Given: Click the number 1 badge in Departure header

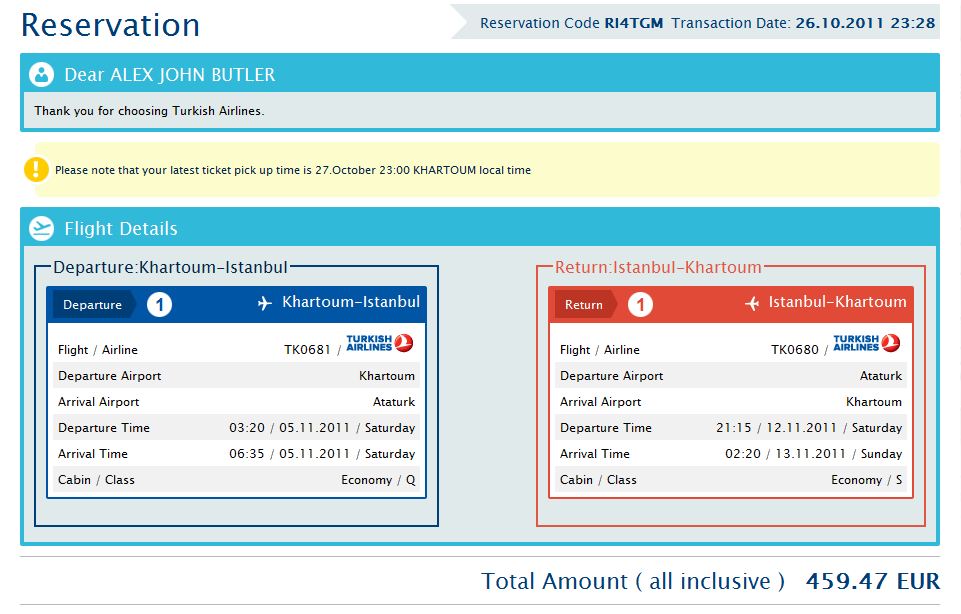Looking at the screenshot, I should (159, 305).
